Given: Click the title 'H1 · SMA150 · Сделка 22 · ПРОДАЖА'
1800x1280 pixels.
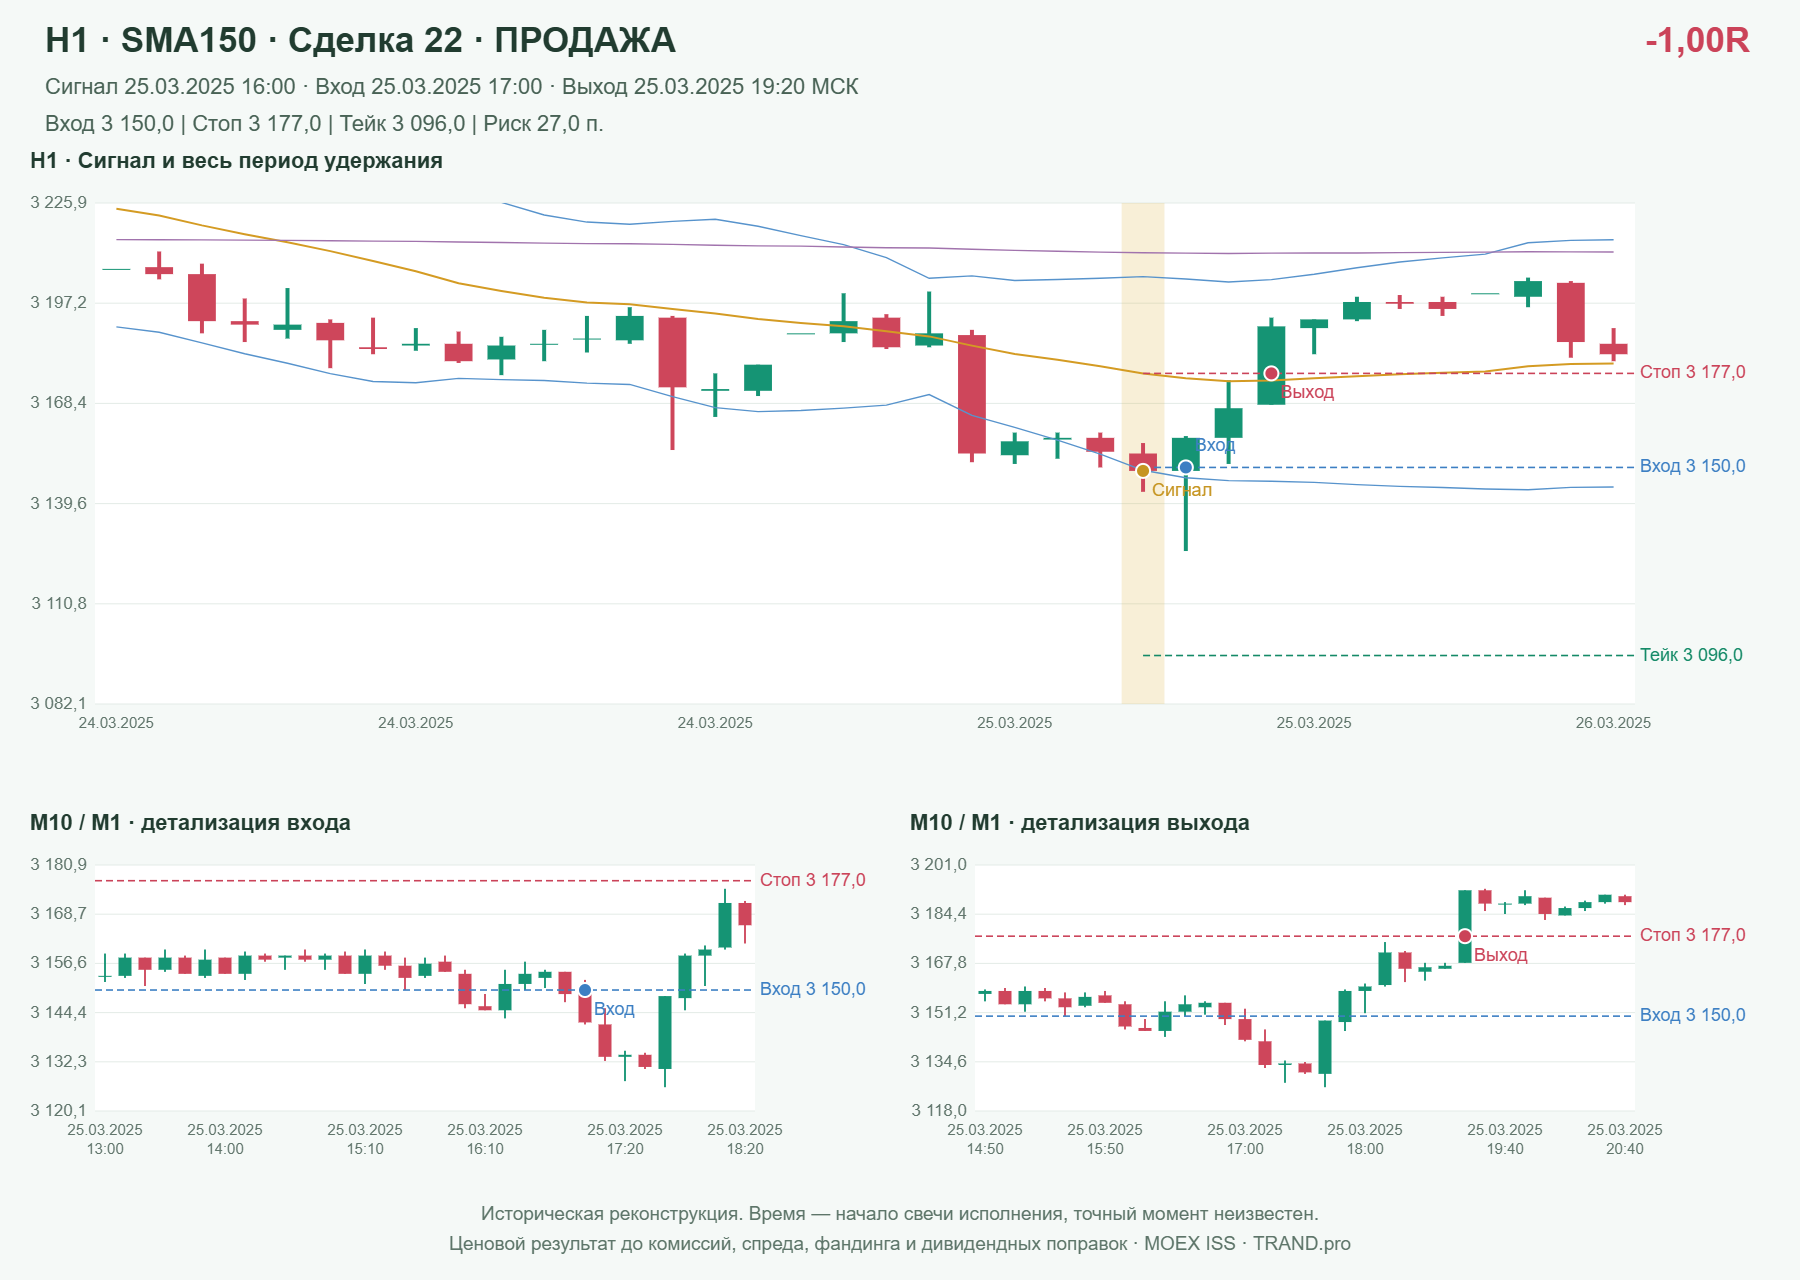Looking at the screenshot, I should coord(360,40).
